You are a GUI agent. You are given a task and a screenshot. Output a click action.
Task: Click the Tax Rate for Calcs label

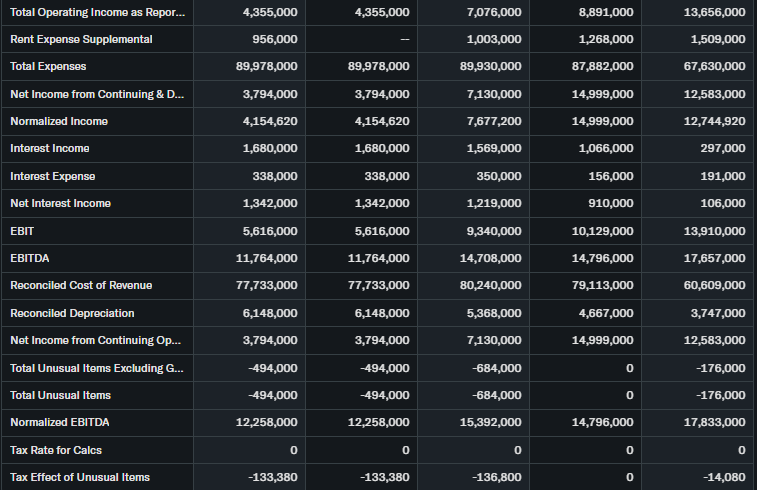tap(56, 450)
